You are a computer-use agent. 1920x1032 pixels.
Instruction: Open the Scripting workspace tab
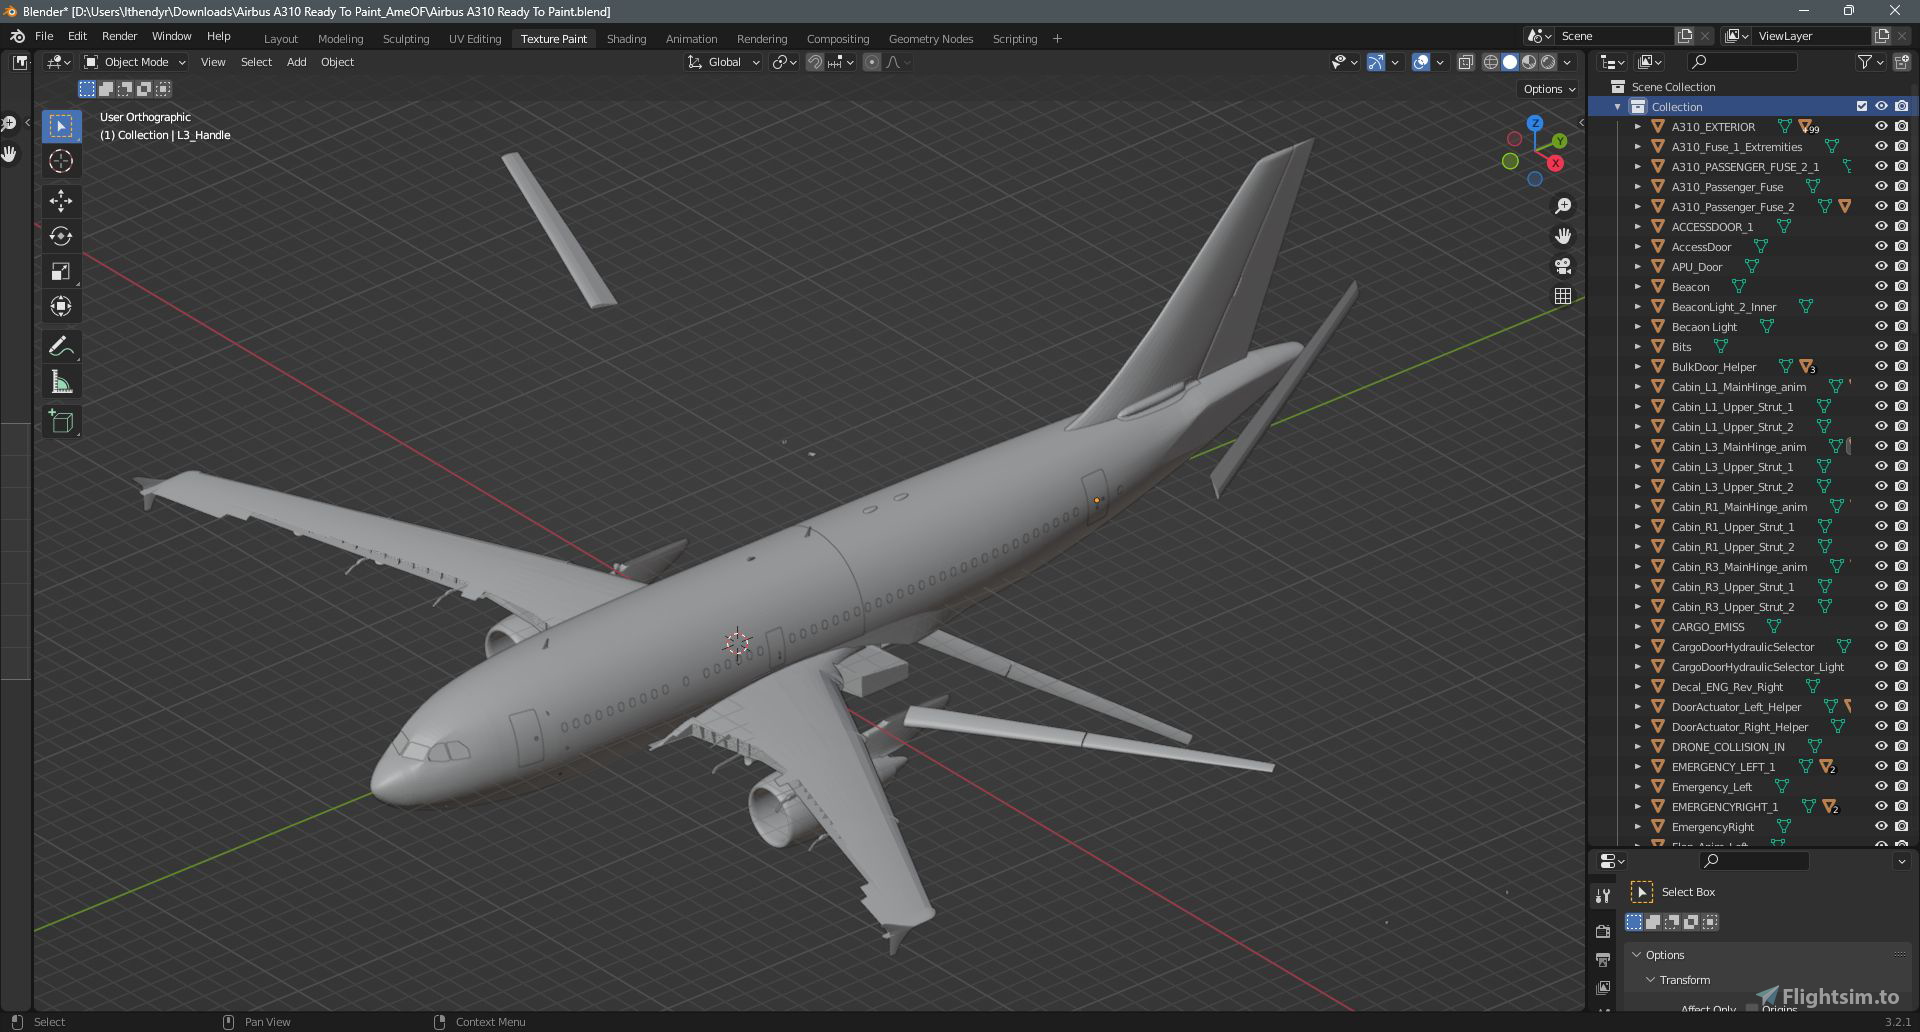coord(1014,39)
